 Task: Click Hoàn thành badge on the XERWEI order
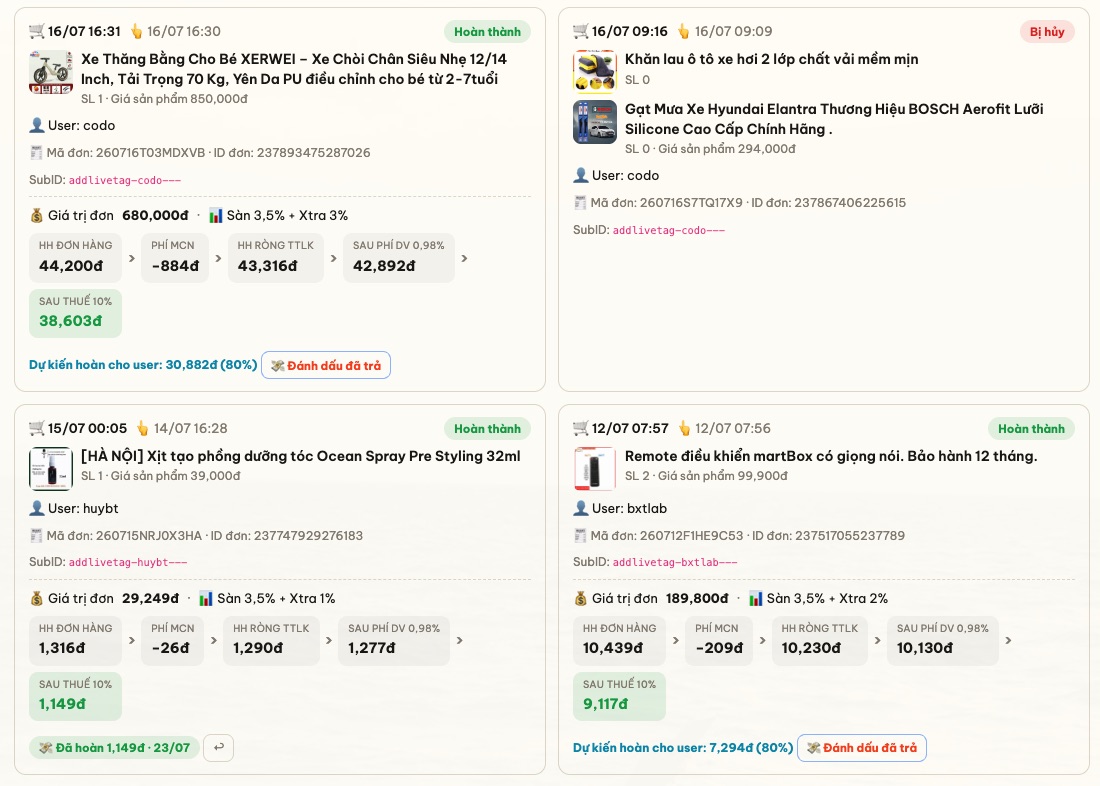pyautogui.click(x=487, y=32)
